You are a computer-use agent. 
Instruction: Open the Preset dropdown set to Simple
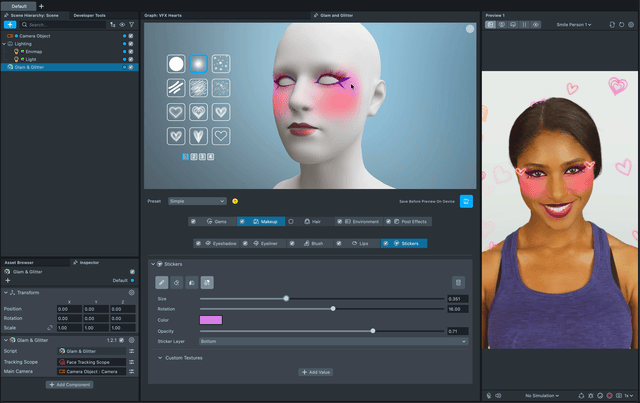[196, 201]
